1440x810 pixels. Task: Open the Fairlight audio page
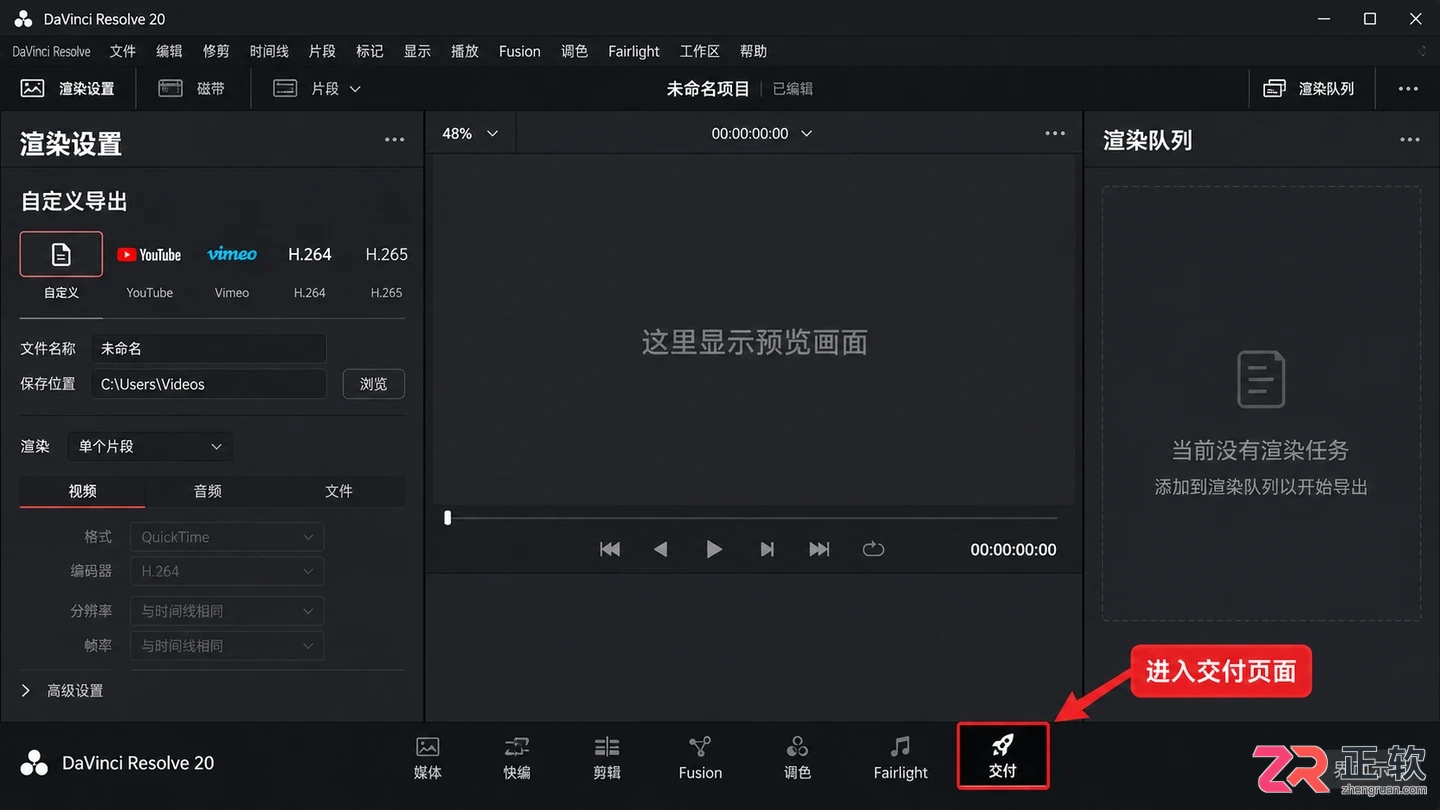coord(901,758)
